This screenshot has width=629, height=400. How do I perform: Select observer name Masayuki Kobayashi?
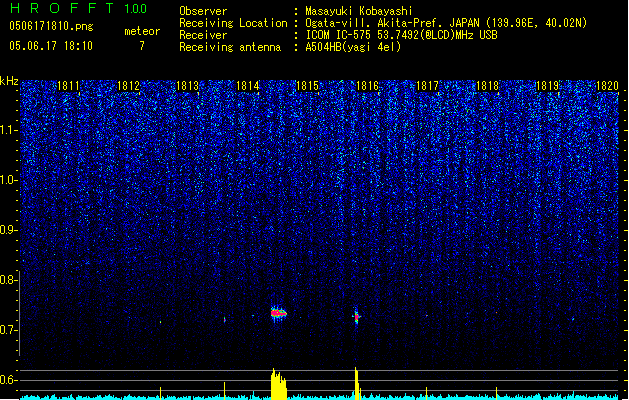point(359,11)
